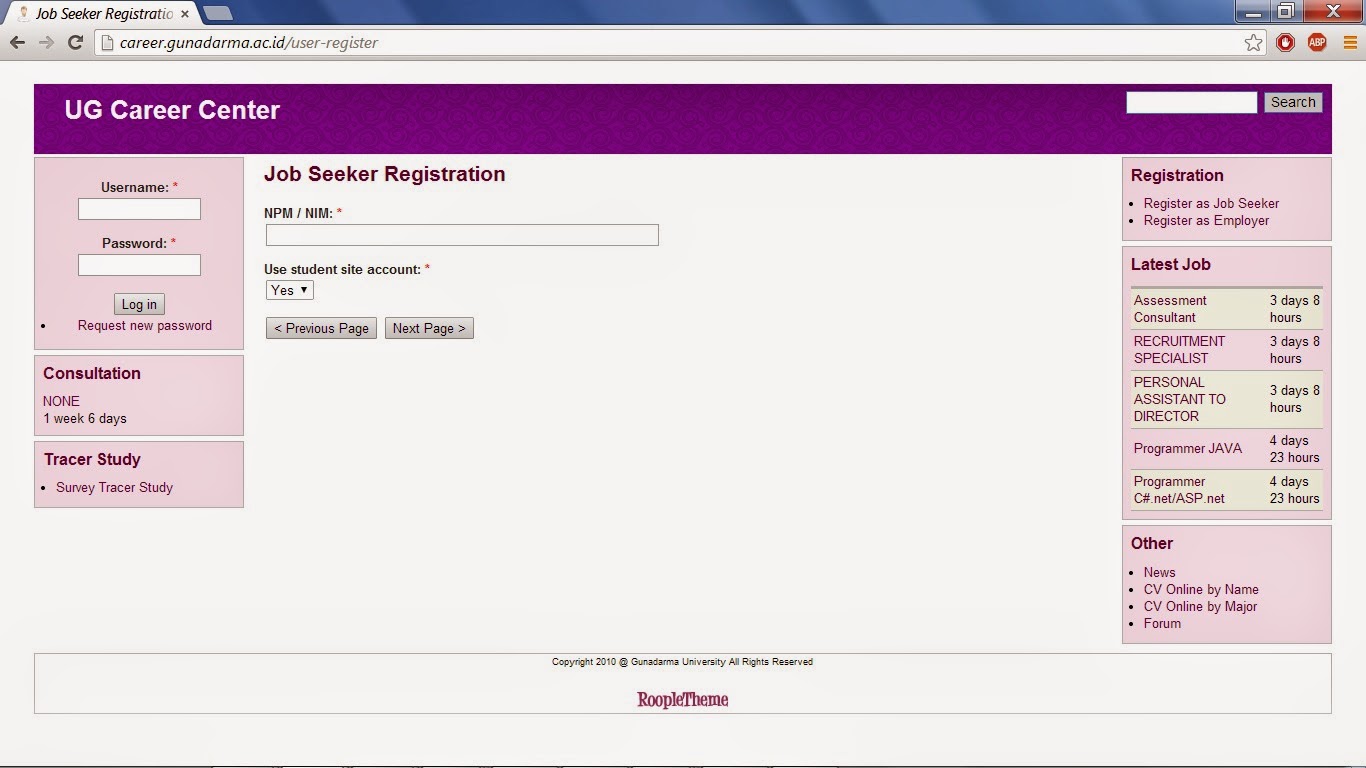This screenshot has height=768, width=1366.
Task: Open Survey Tracer Study link
Action: pos(114,487)
